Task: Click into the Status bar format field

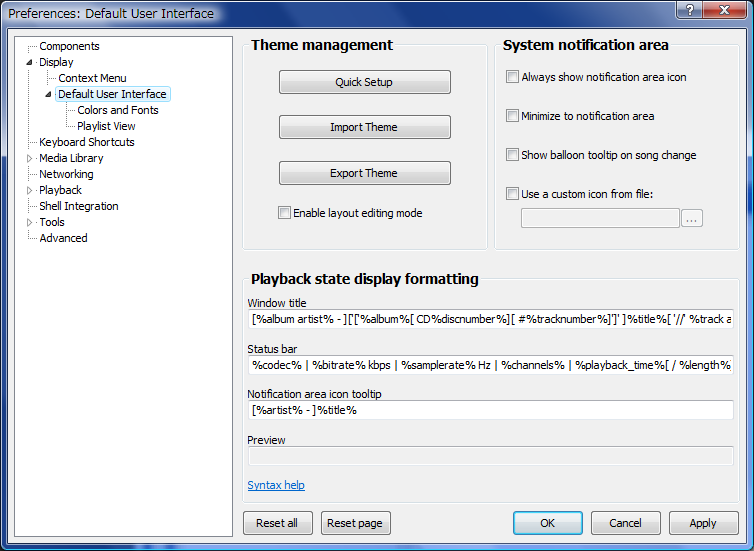Action: 490,365
